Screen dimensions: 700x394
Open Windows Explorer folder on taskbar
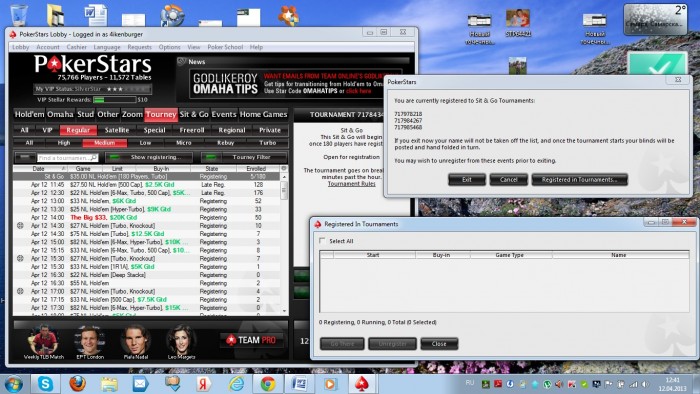pos(109,384)
